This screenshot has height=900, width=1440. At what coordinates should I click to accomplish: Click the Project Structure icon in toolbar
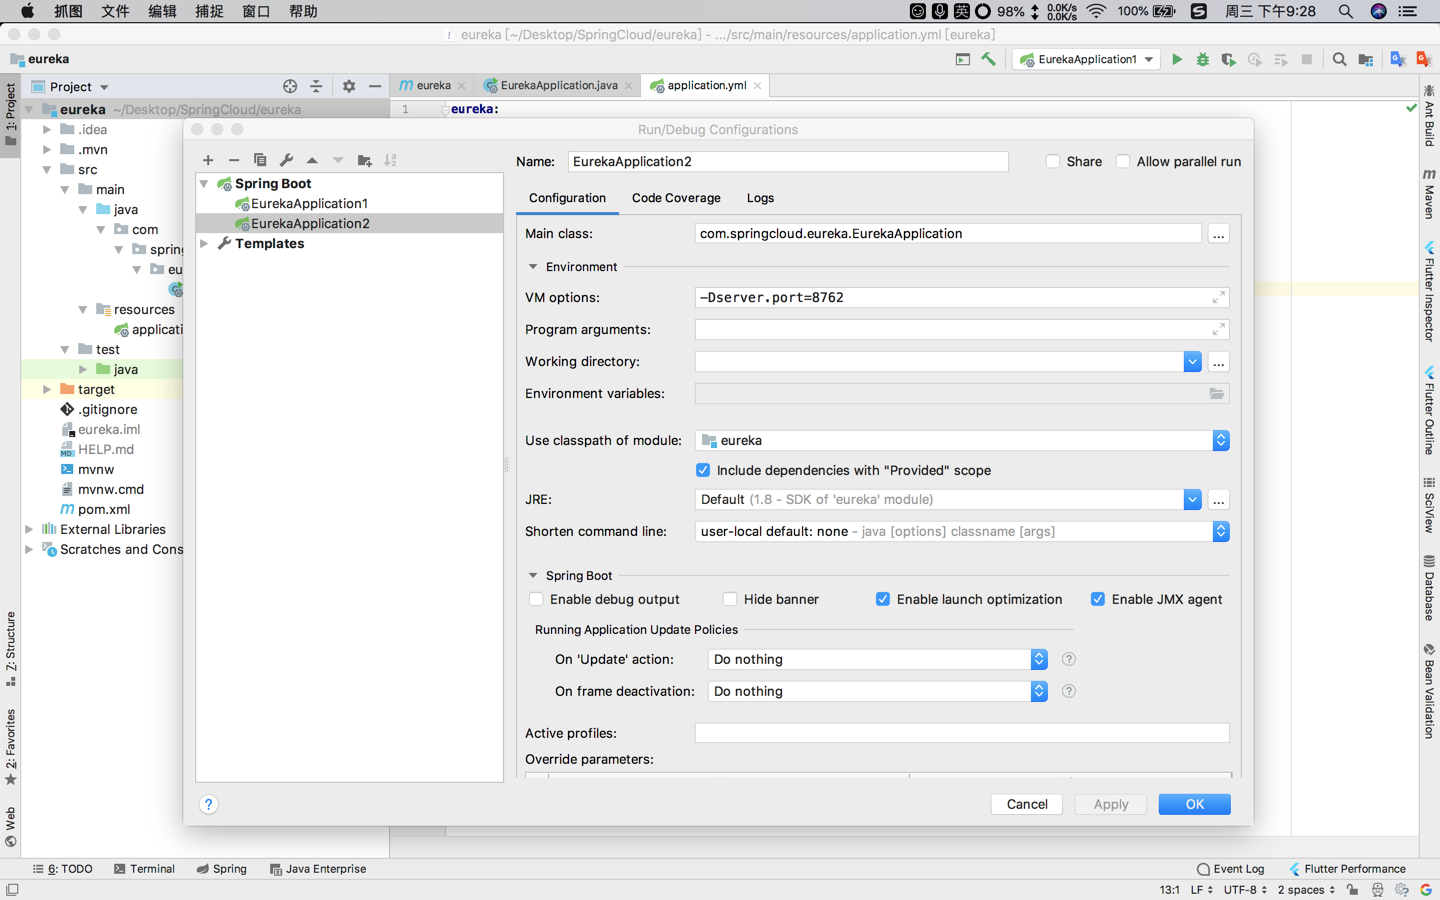[x=1366, y=60]
